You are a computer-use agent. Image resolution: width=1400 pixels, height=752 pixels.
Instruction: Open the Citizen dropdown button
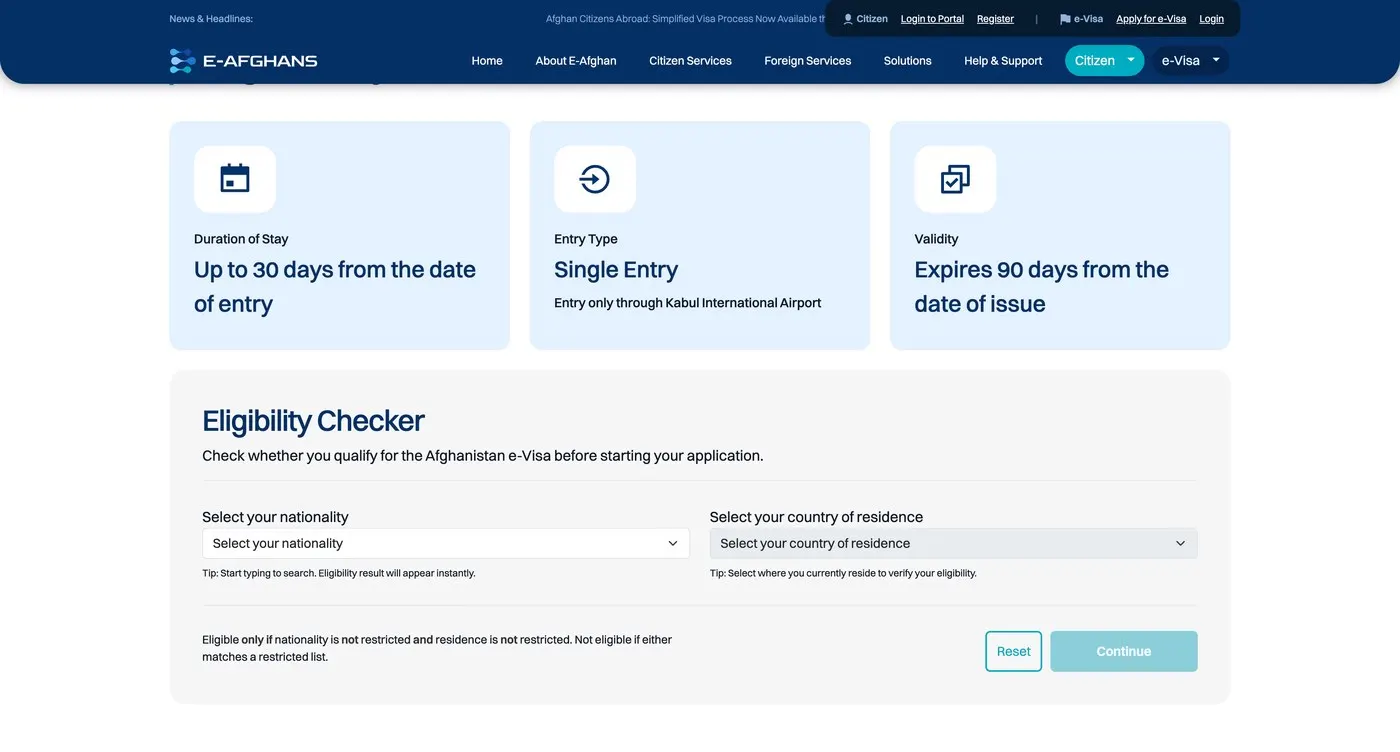click(1104, 61)
